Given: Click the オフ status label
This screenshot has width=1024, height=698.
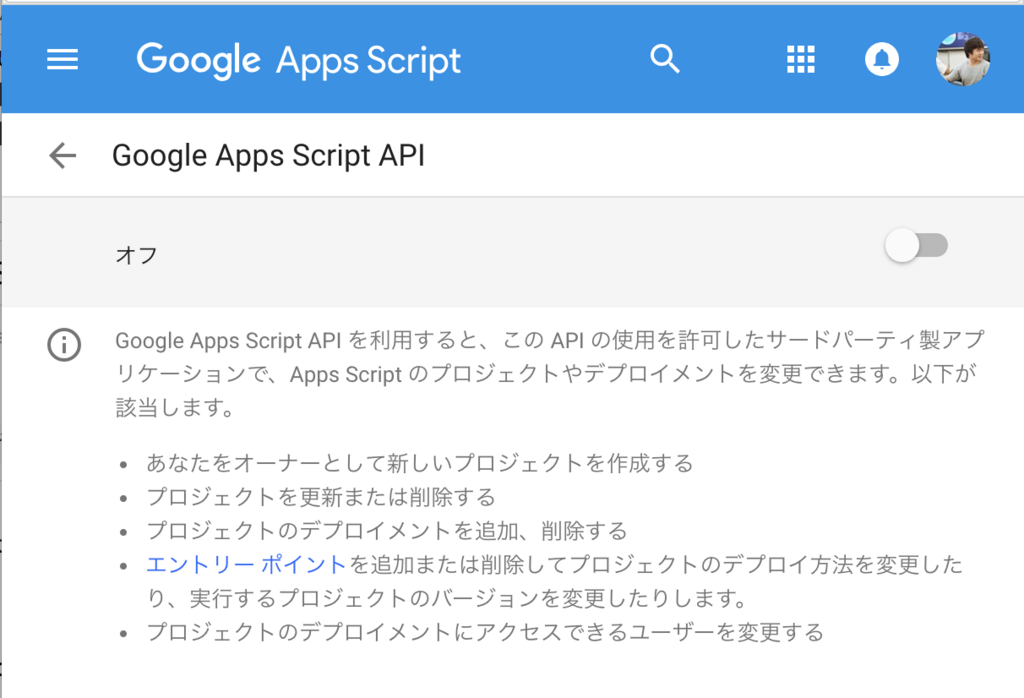Looking at the screenshot, I should pos(136,255).
